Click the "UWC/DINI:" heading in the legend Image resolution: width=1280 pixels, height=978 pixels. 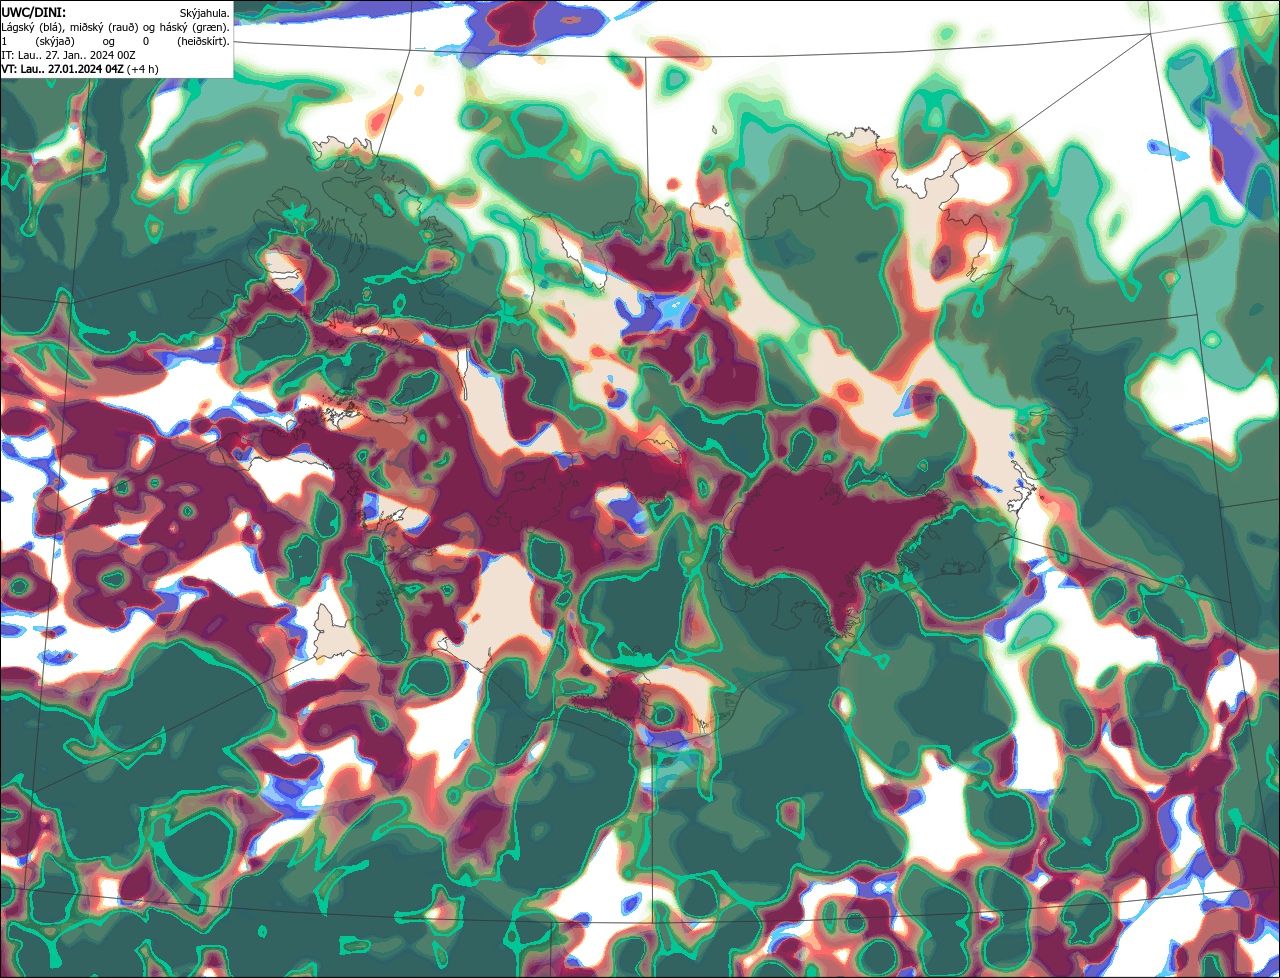coord(34,13)
